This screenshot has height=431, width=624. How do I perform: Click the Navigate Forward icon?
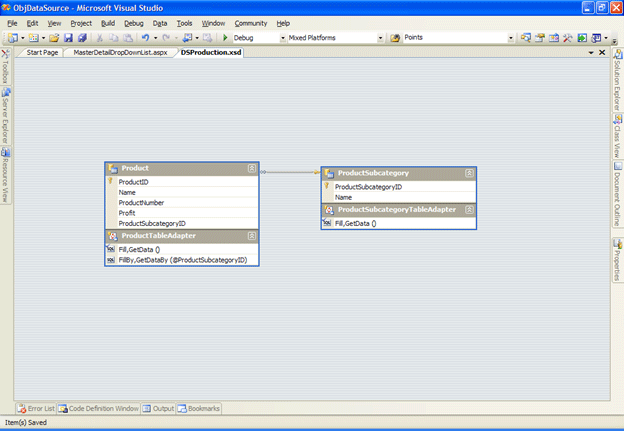pos(207,38)
